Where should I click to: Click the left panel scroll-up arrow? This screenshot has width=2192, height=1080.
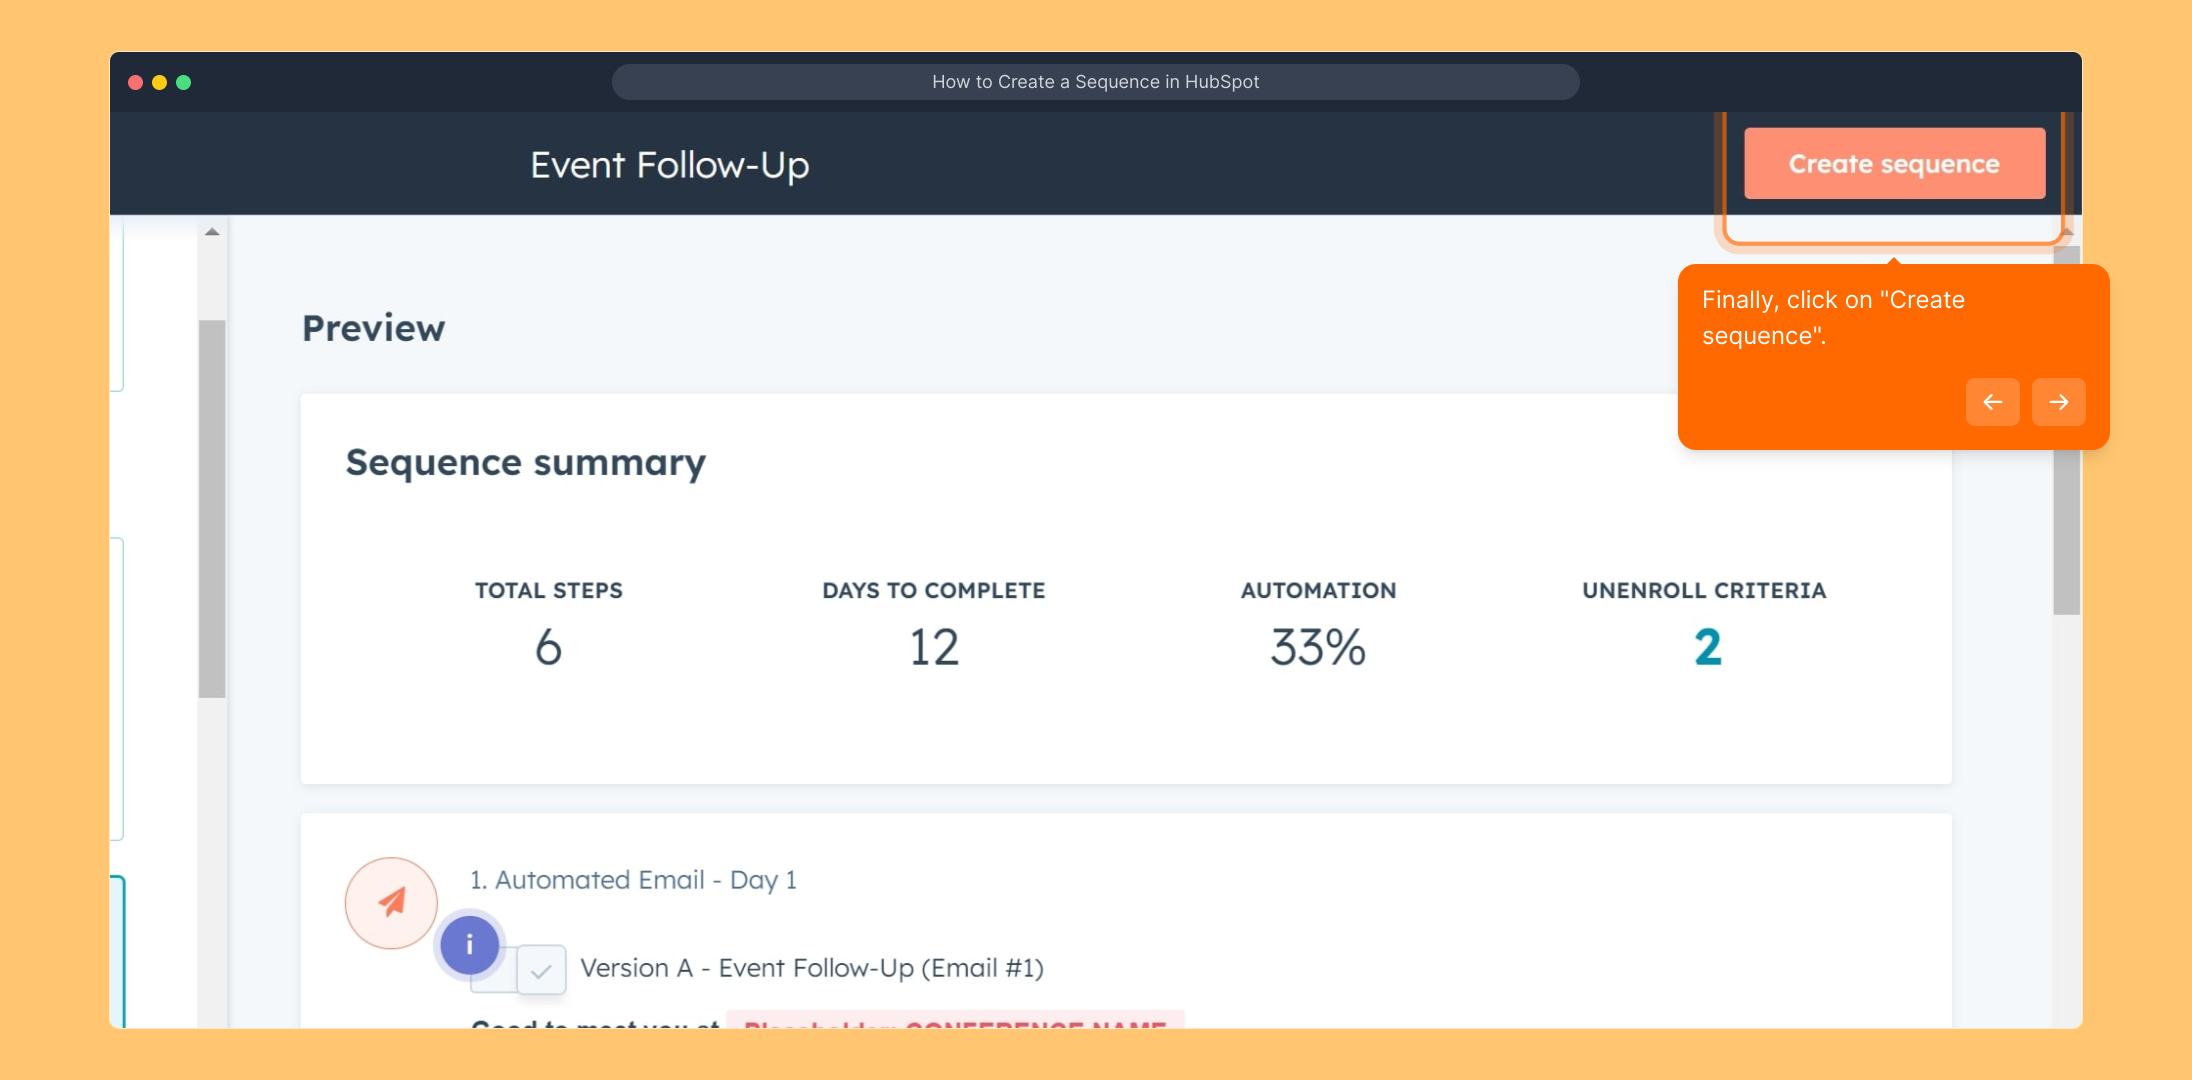(x=212, y=232)
